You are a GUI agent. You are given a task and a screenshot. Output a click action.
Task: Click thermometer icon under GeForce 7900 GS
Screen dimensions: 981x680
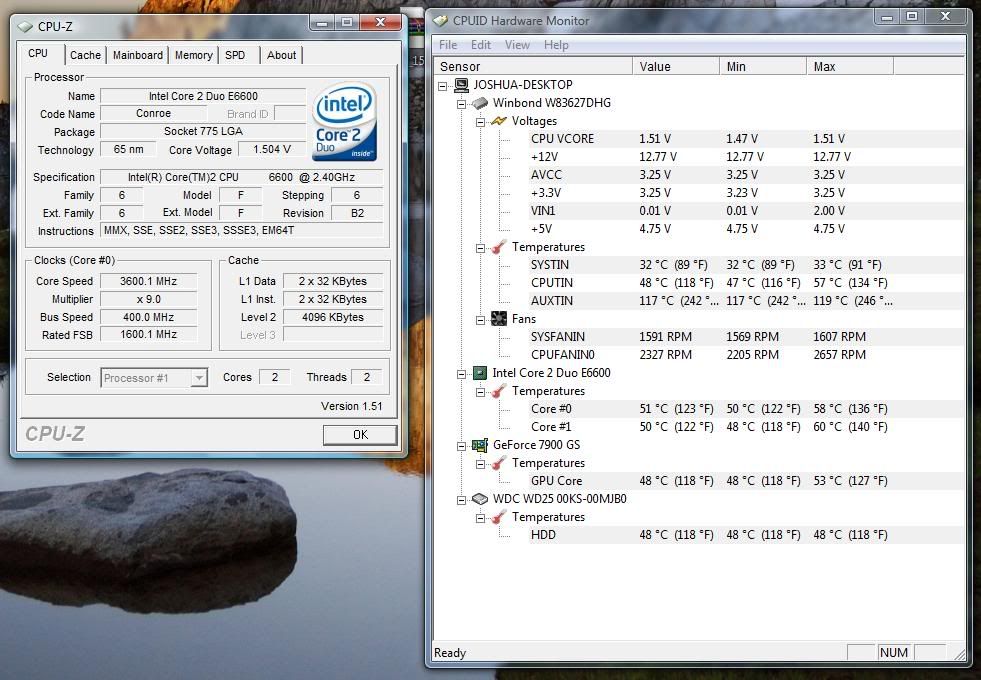click(x=499, y=463)
